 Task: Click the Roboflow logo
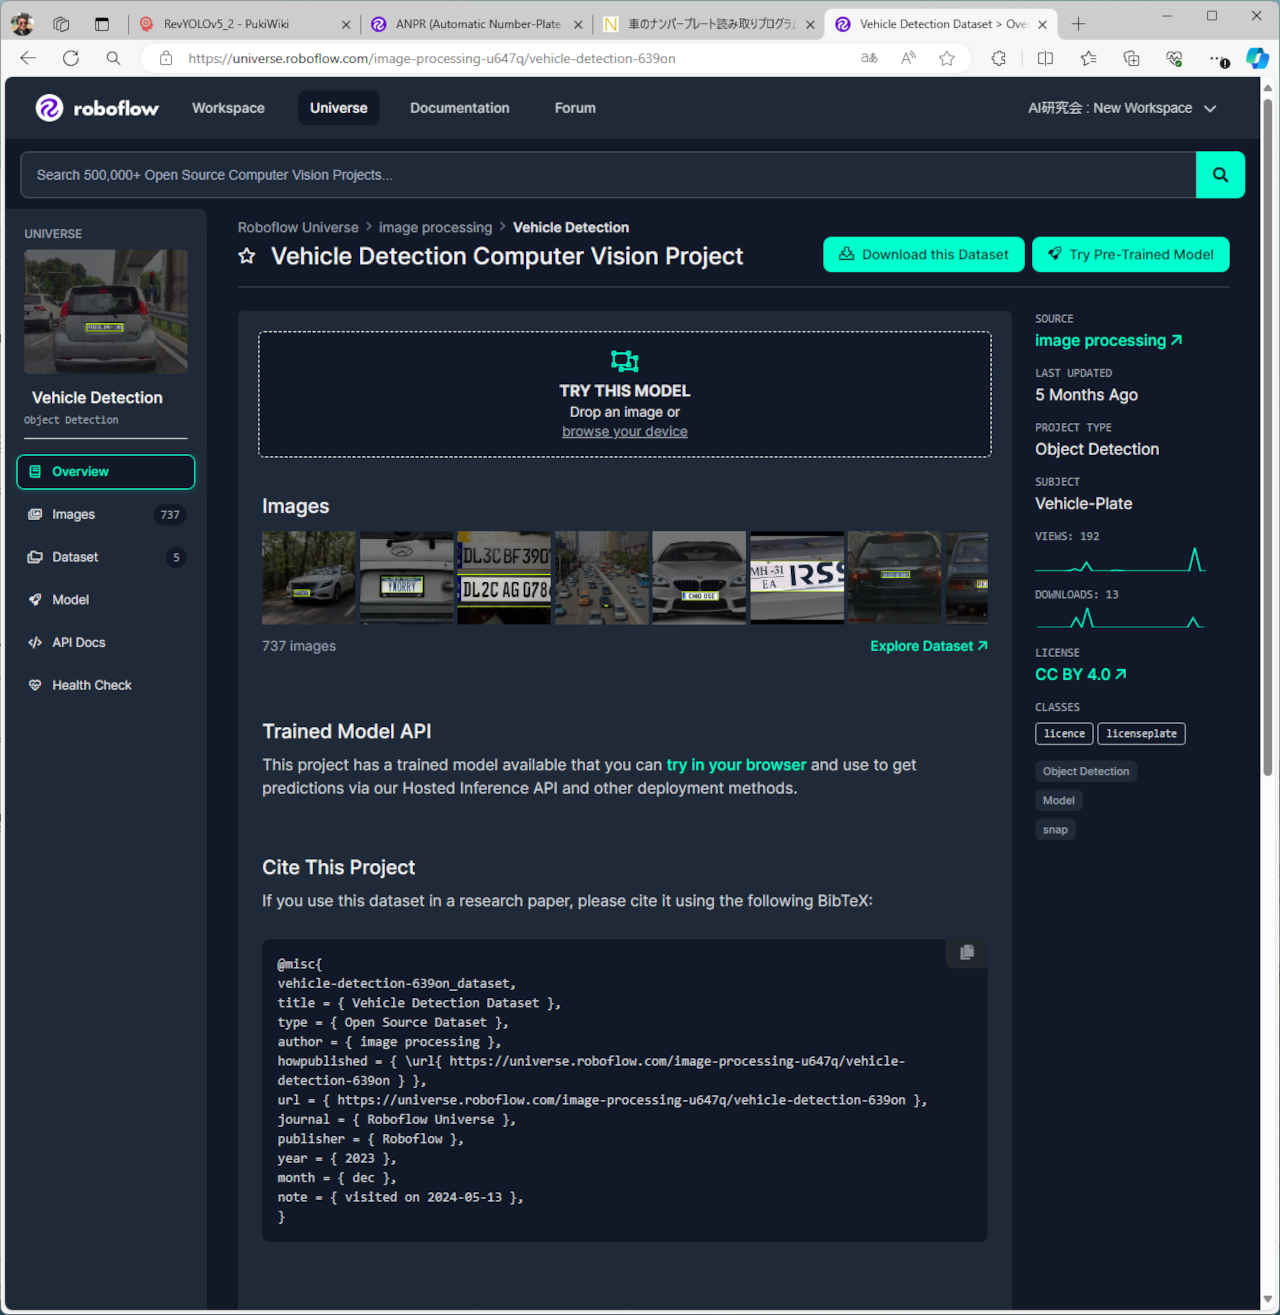[x=97, y=108]
